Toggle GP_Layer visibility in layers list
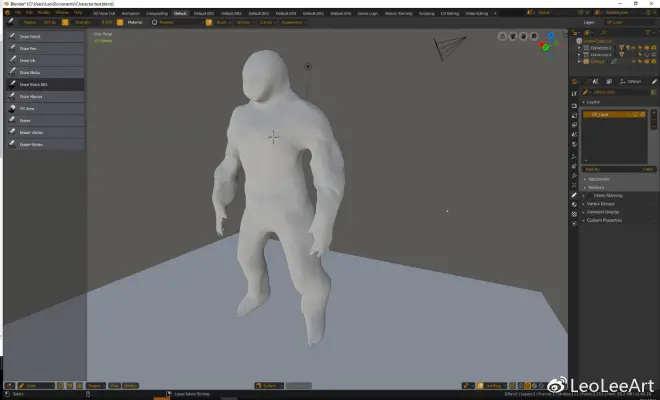The width and height of the screenshot is (660, 400). pyautogui.click(x=636, y=115)
